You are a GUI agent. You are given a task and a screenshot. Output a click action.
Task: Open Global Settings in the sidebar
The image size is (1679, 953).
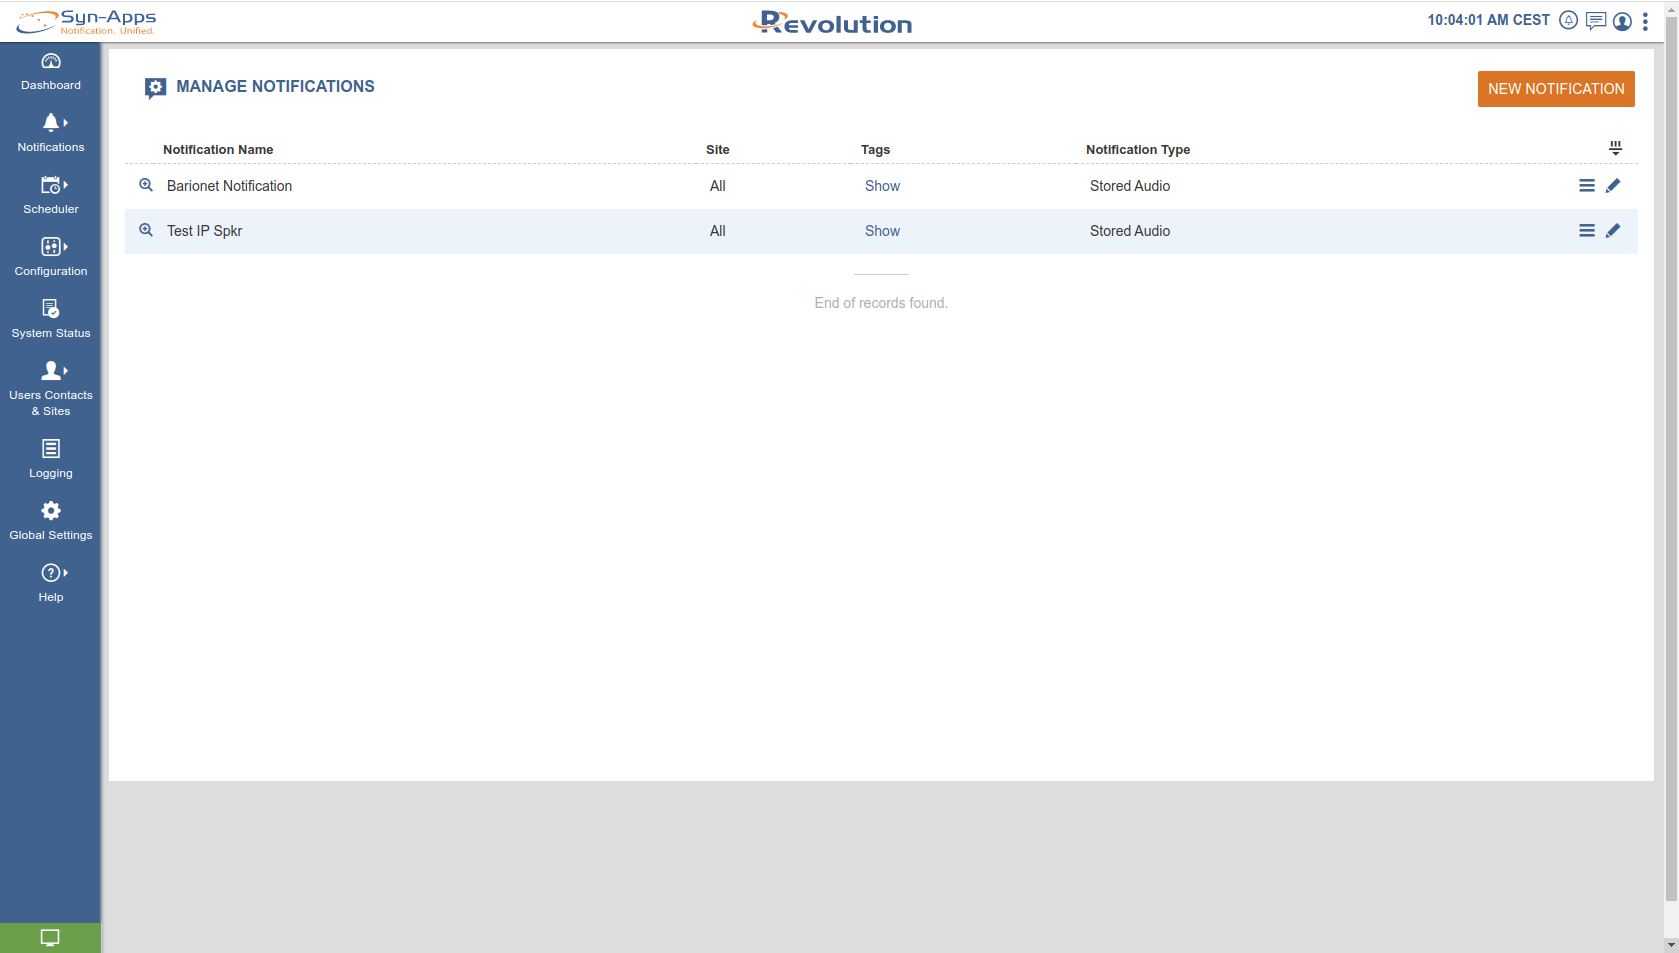point(51,520)
